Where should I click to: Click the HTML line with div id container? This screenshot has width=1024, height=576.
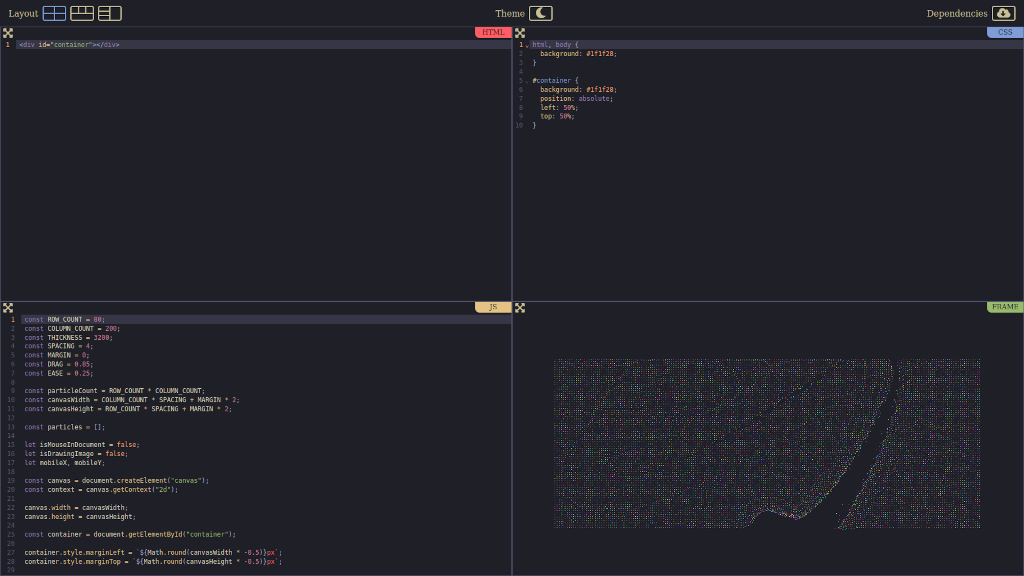click(69, 45)
